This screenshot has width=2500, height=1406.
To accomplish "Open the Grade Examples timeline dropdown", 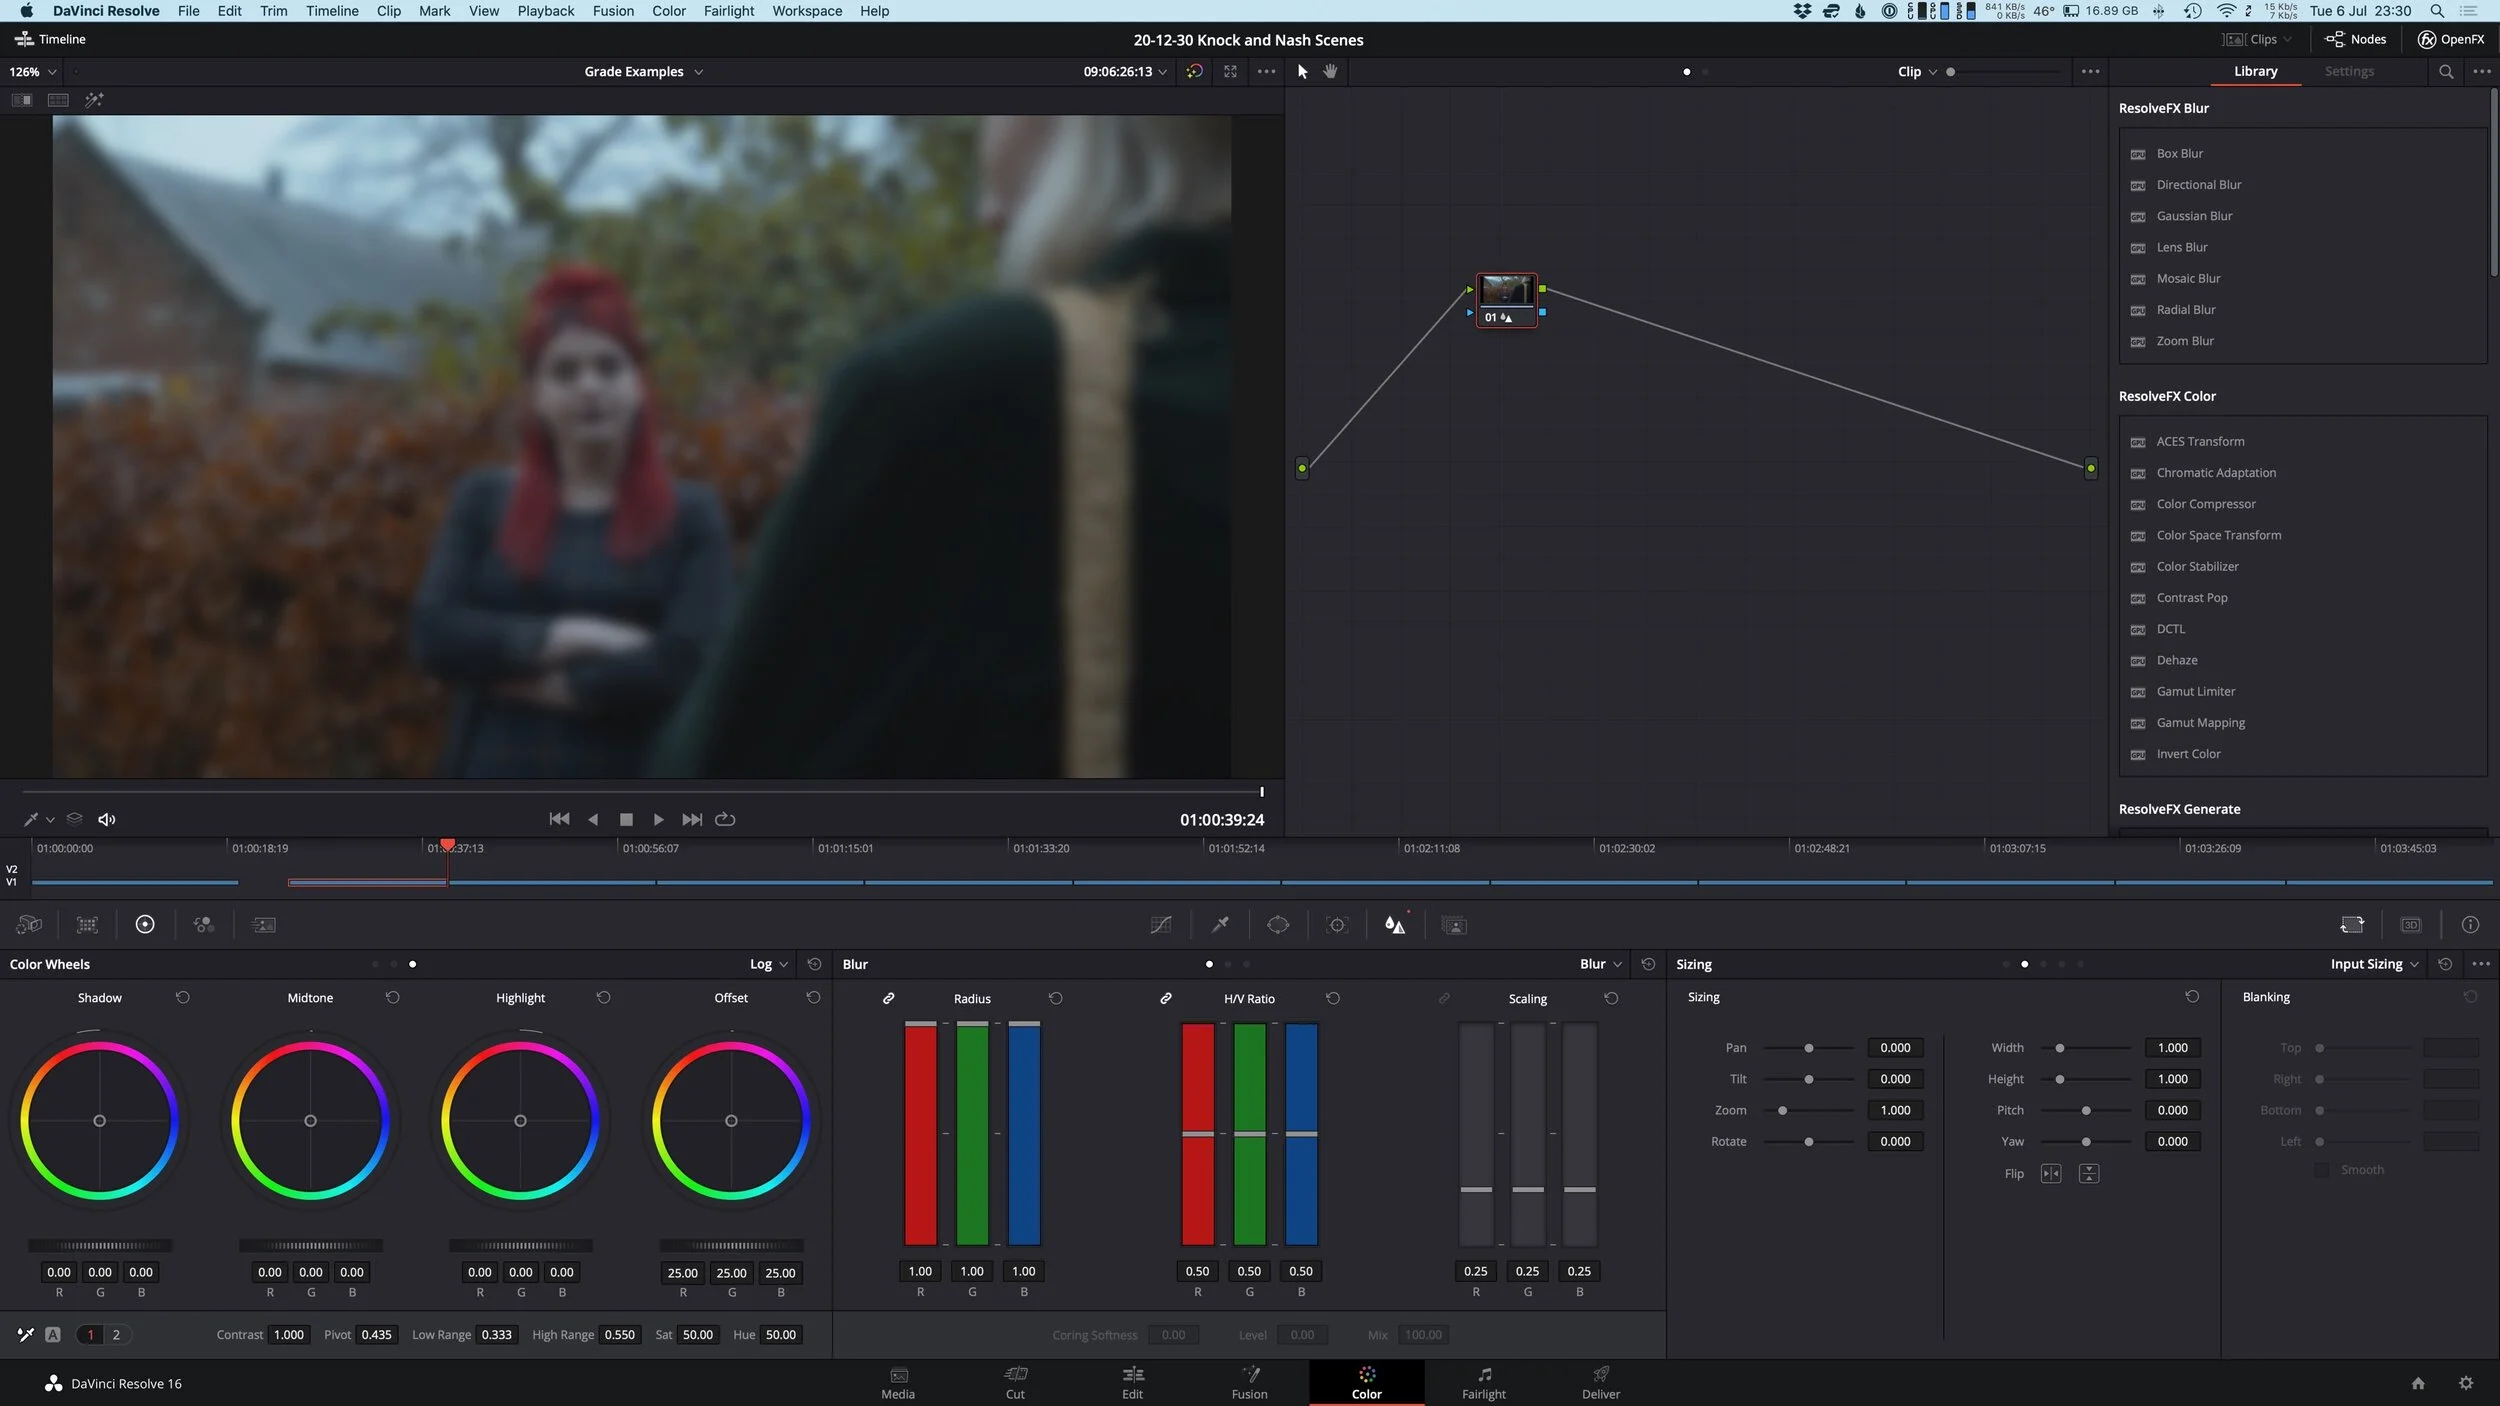I will [x=644, y=72].
